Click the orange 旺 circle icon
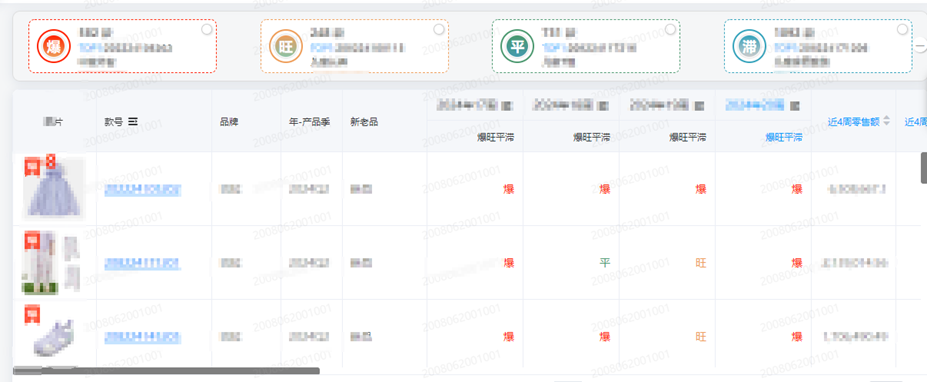 (x=286, y=46)
